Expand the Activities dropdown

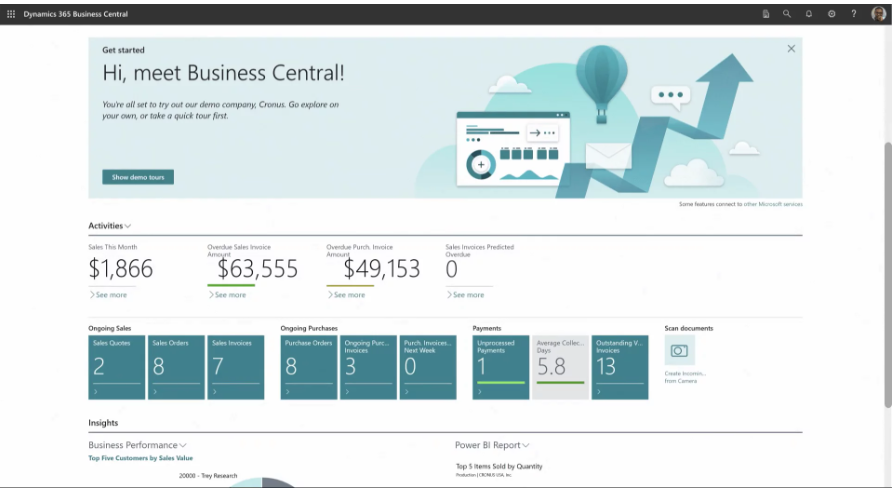109,226
